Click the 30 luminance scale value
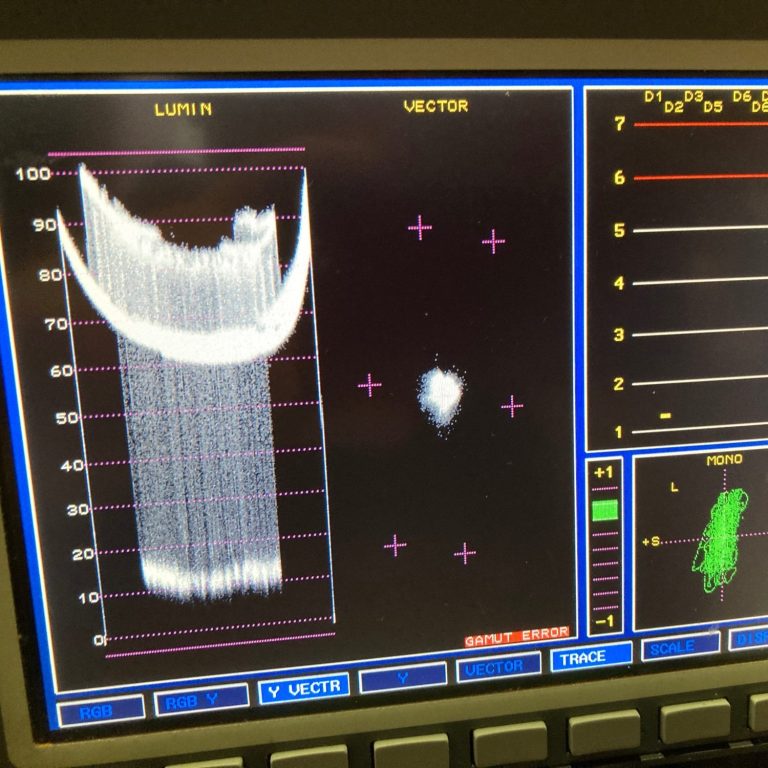Image resolution: width=768 pixels, height=768 pixels. coord(78,510)
